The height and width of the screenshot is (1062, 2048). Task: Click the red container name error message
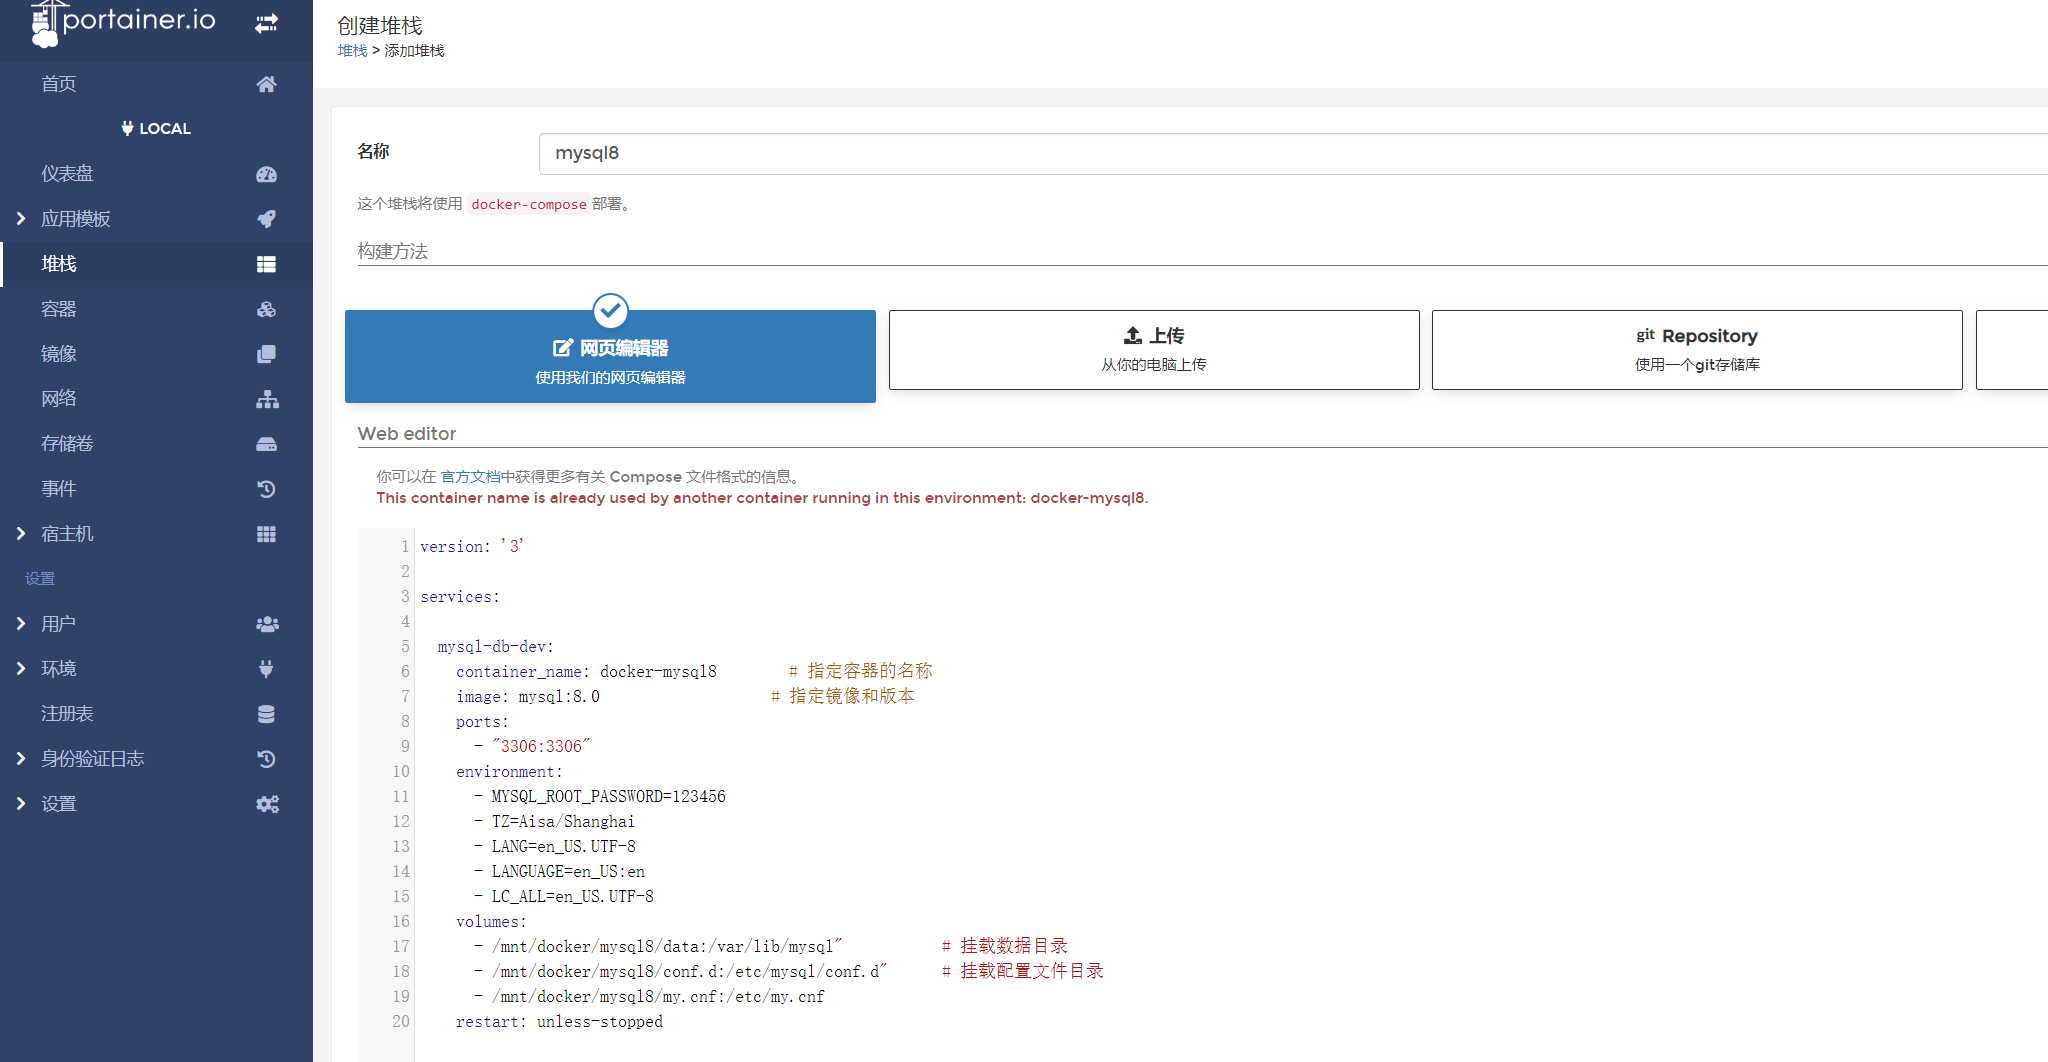click(x=762, y=498)
